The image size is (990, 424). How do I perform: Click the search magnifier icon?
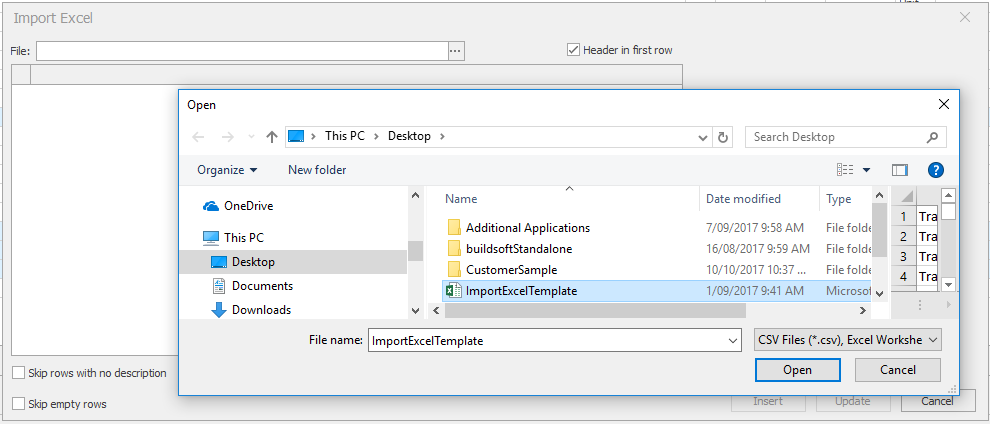click(x=932, y=137)
